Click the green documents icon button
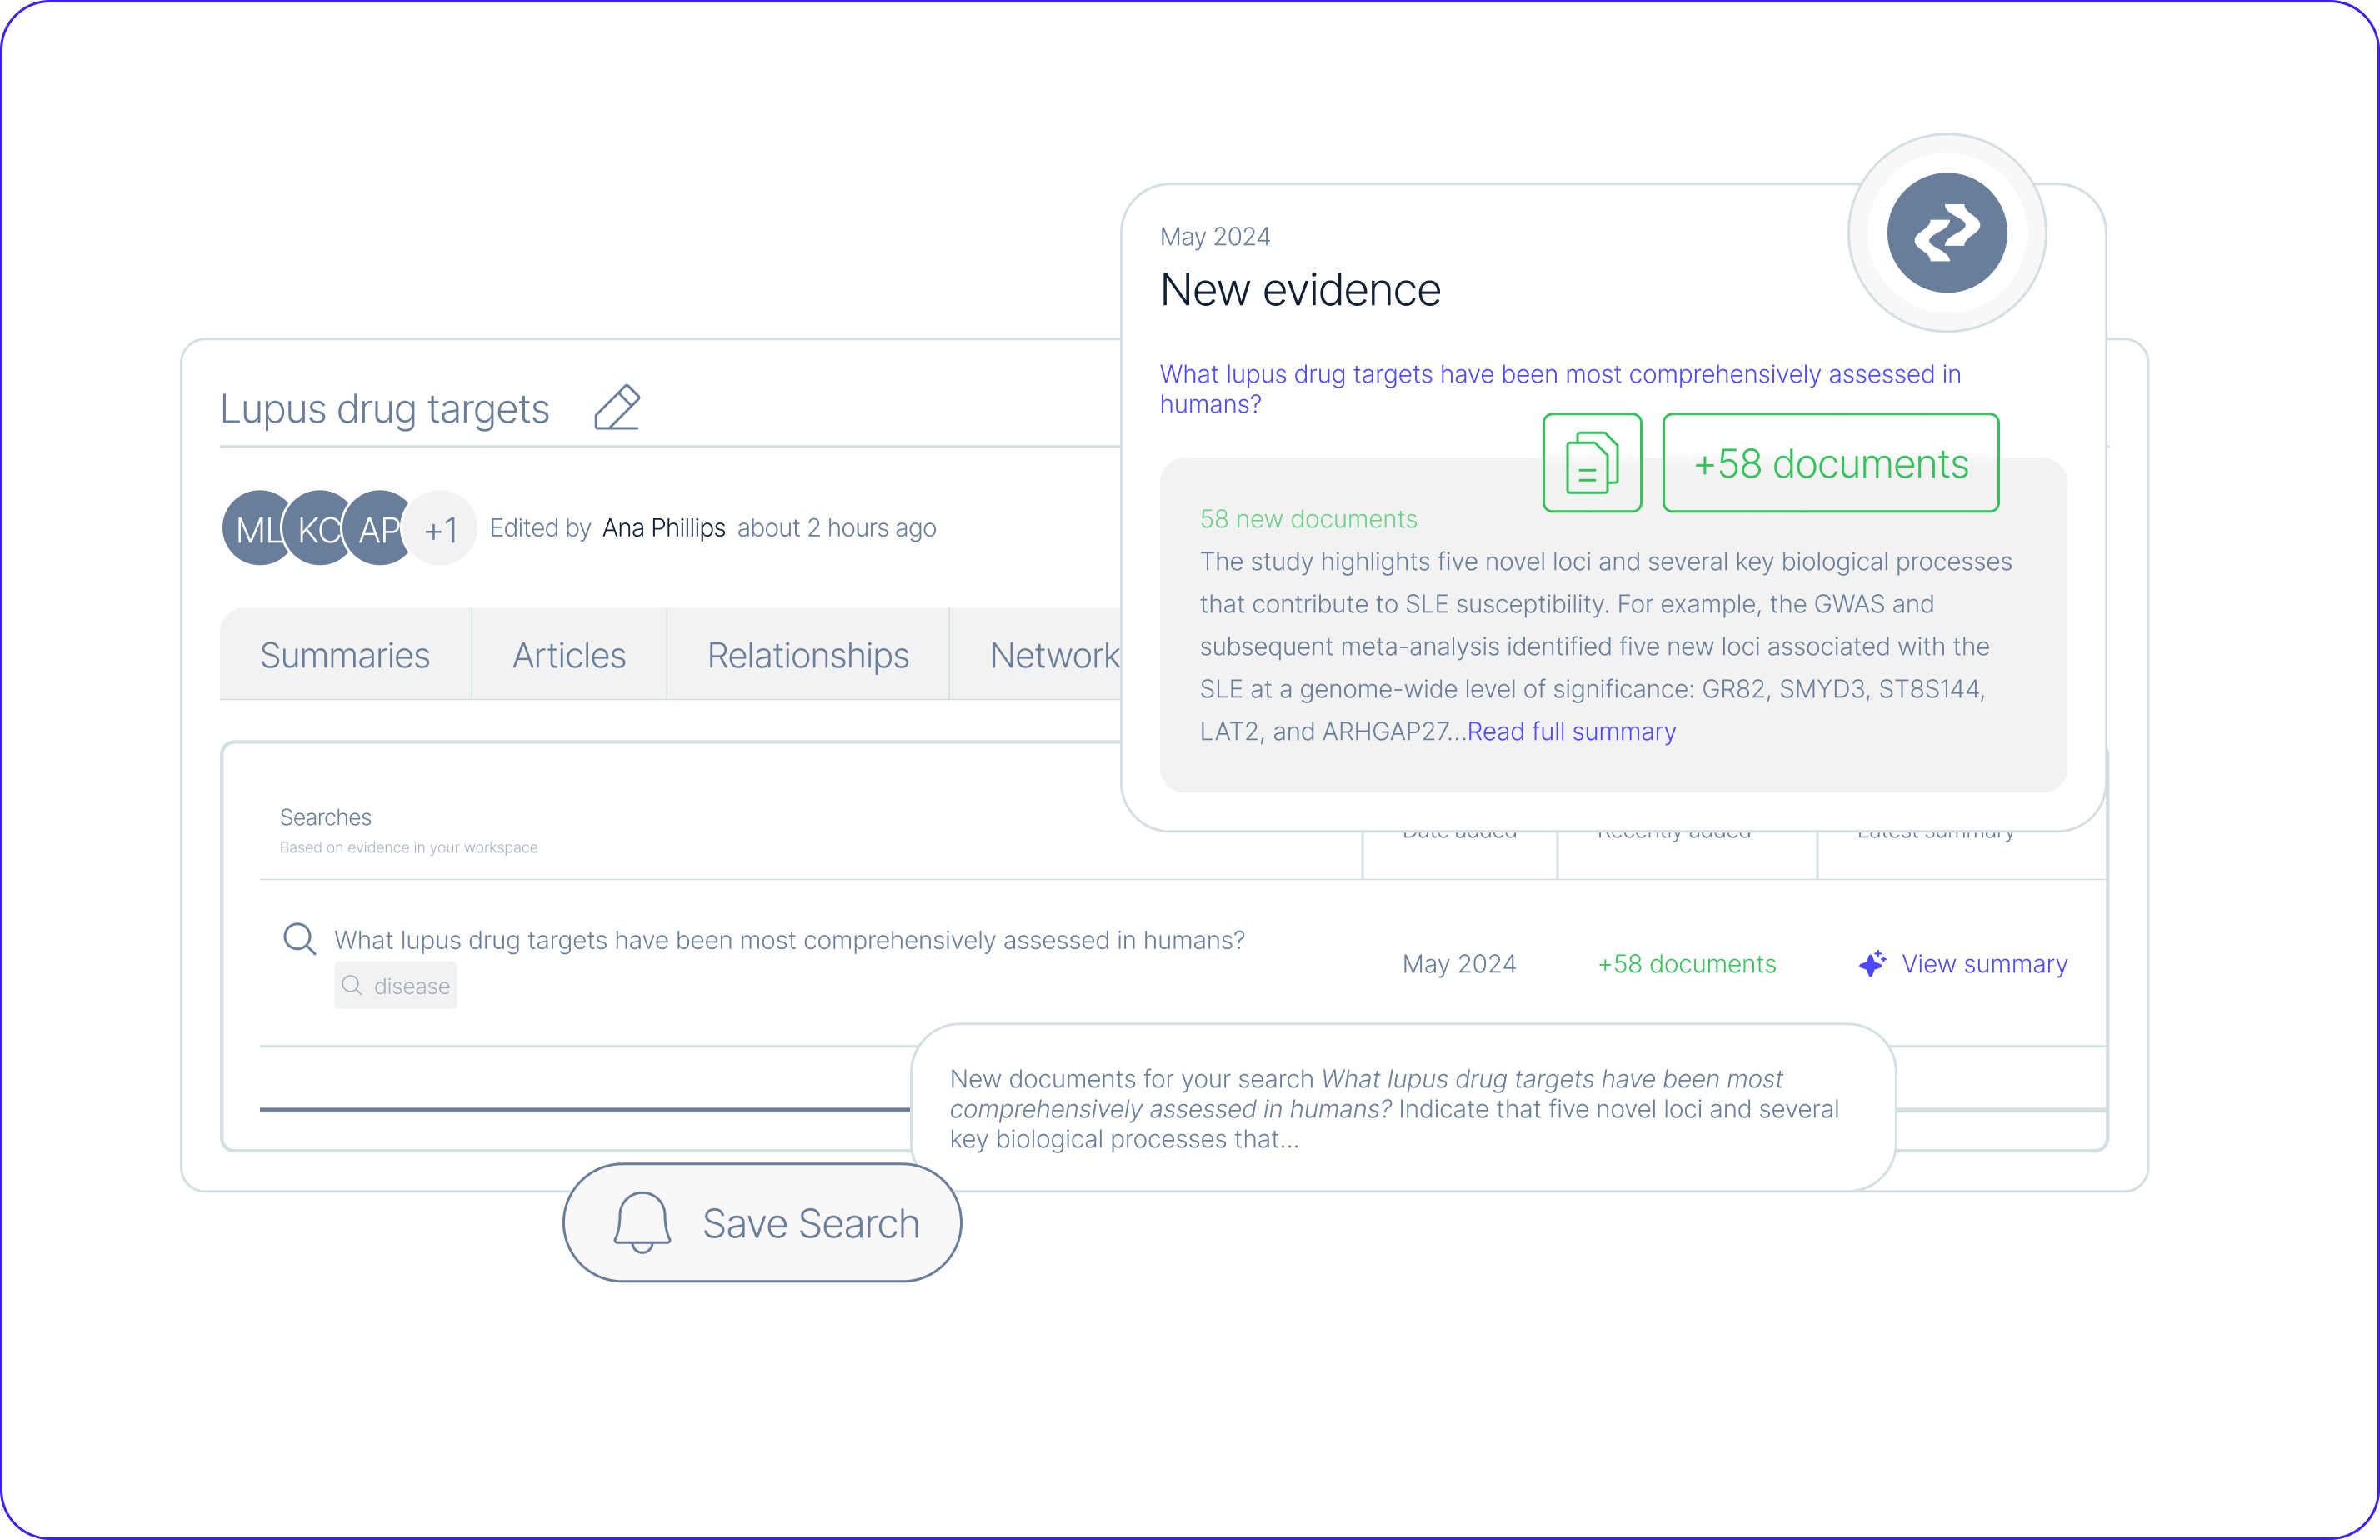This screenshot has width=2380, height=1540. point(1591,463)
